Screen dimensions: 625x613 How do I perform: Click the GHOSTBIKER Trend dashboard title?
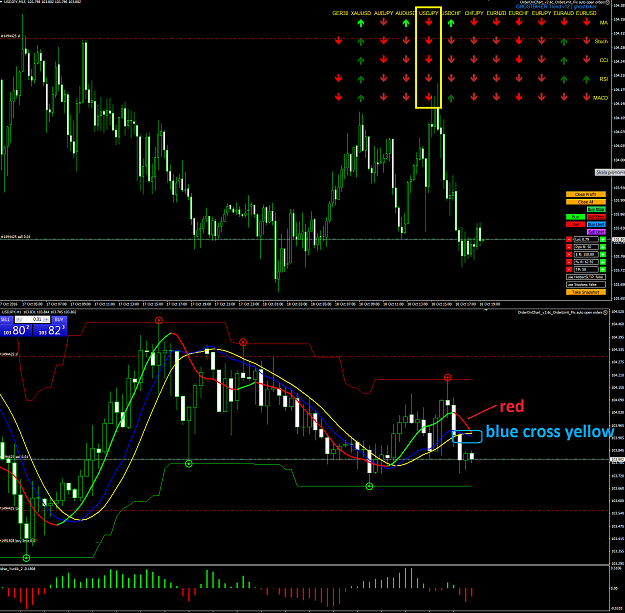click(x=556, y=7)
